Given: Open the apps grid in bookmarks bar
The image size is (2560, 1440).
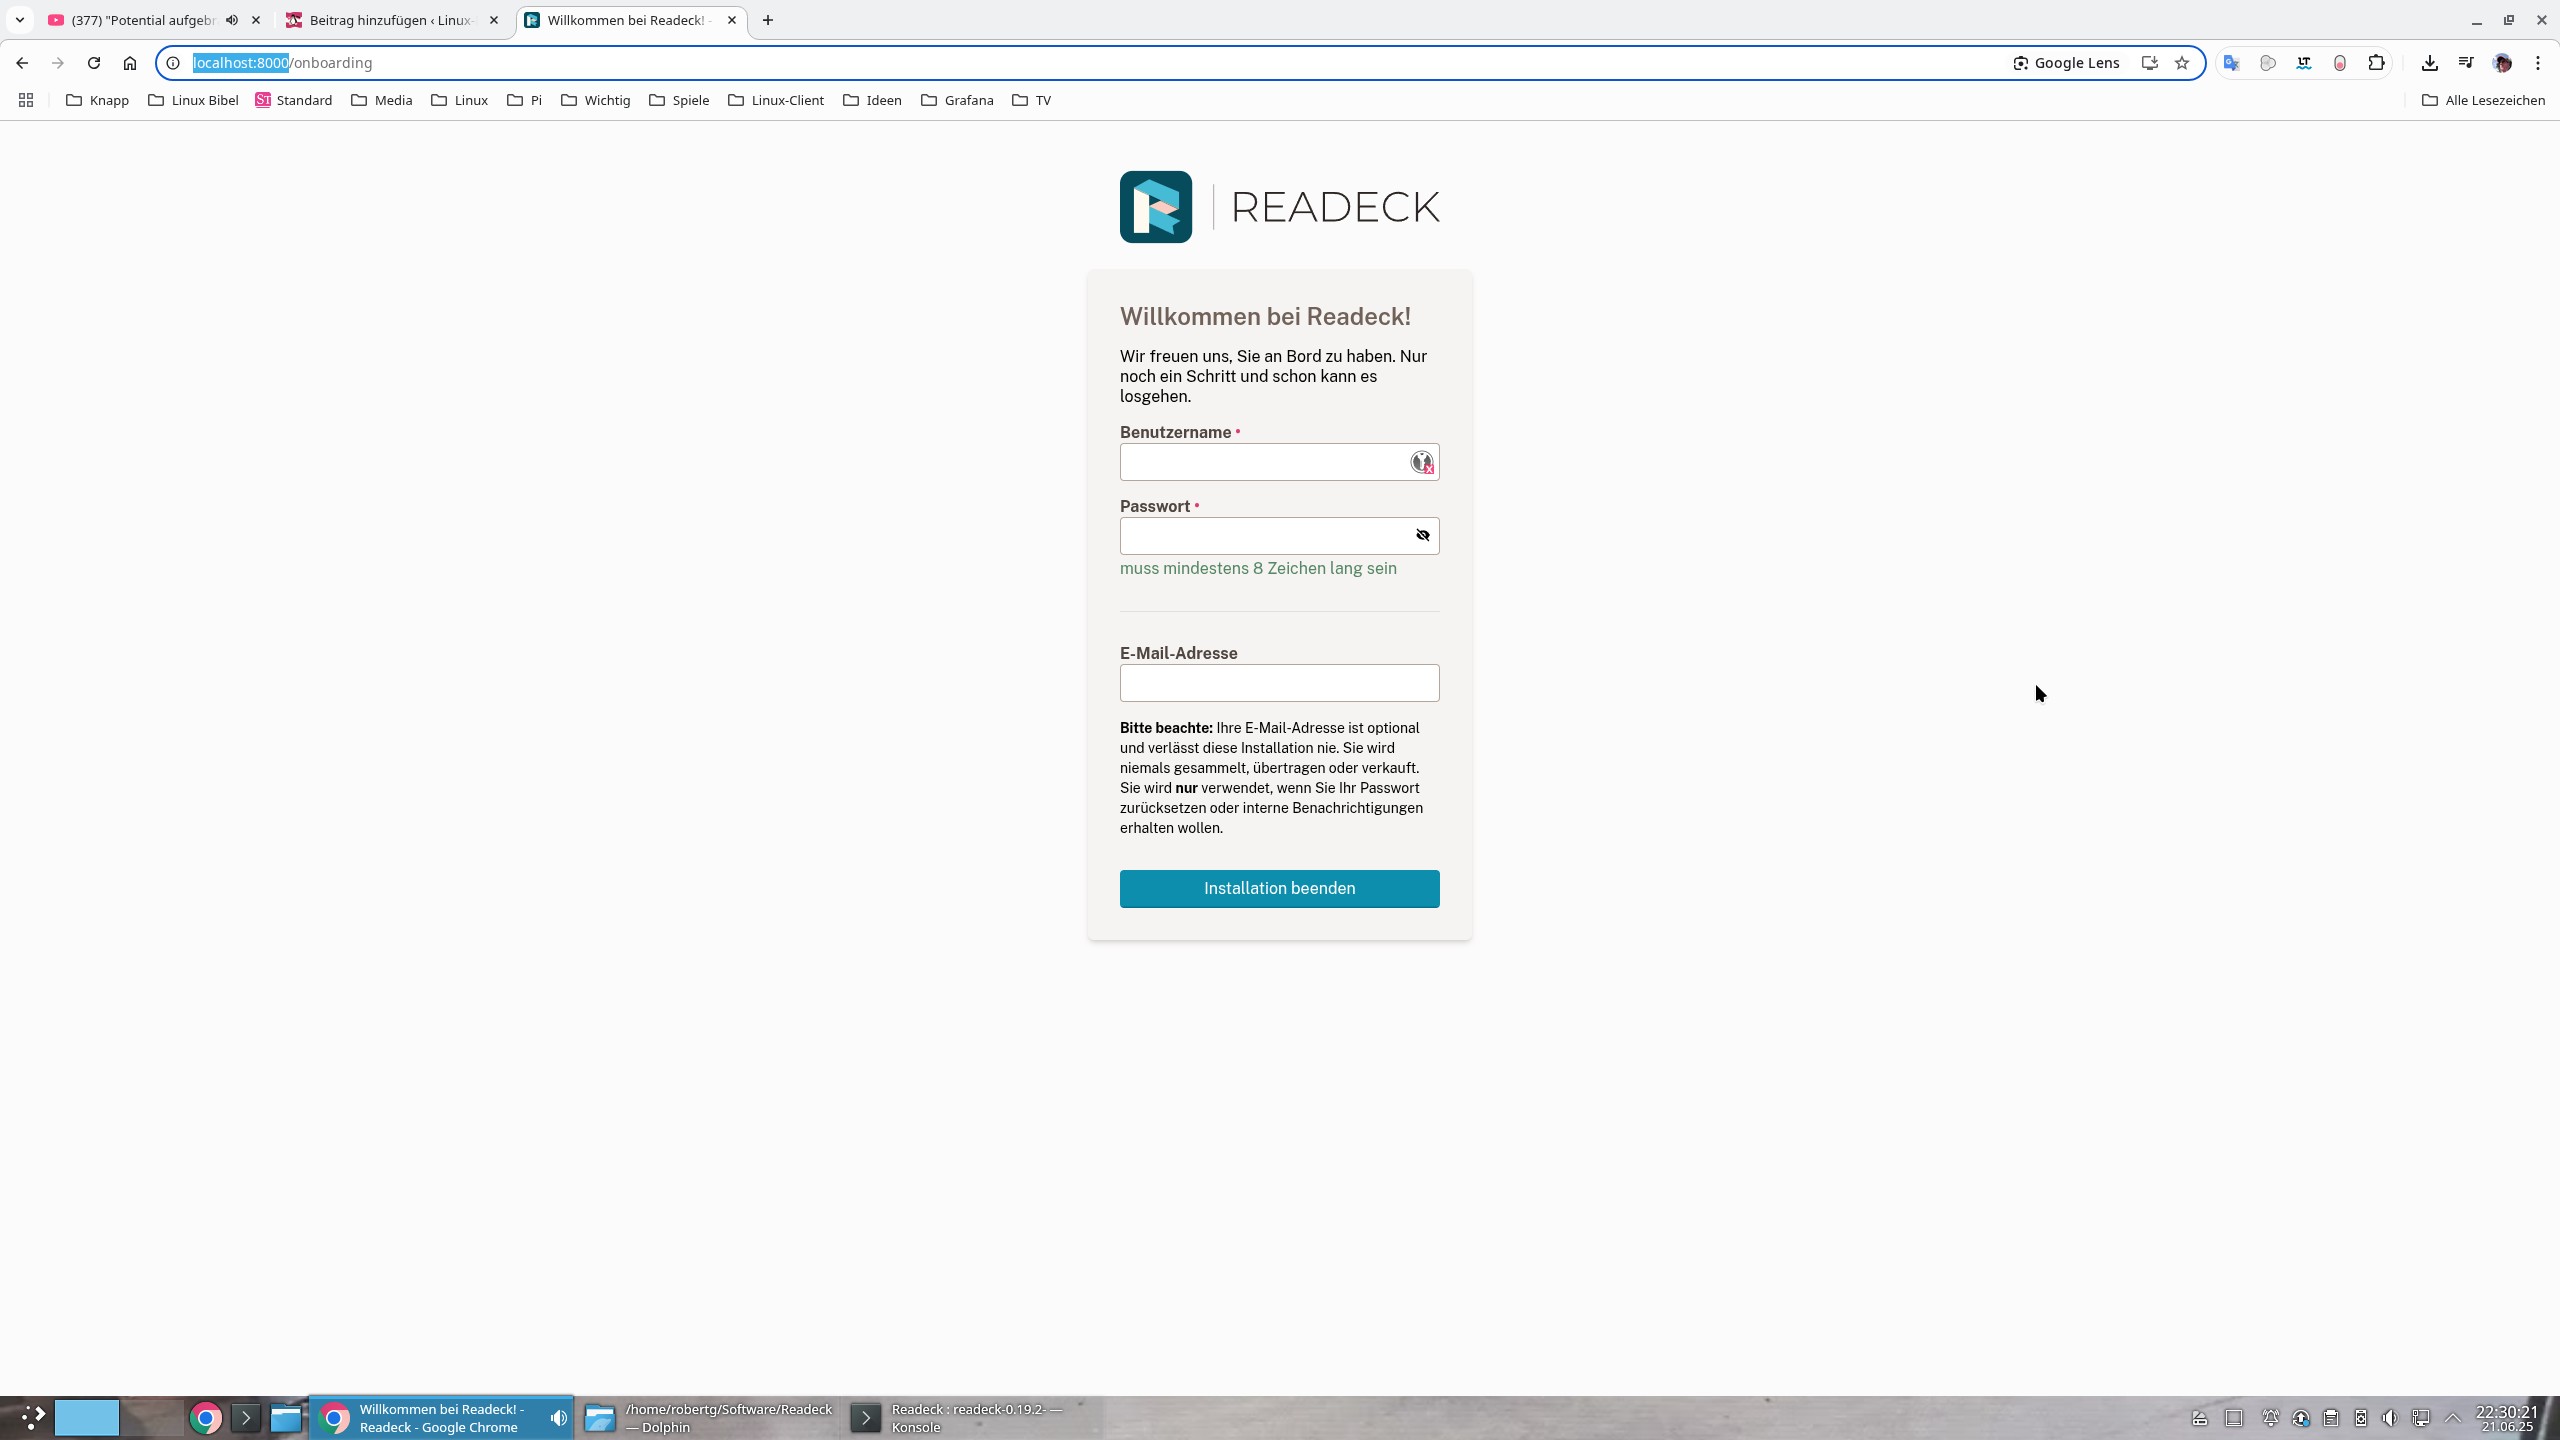Looking at the screenshot, I should (26, 100).
